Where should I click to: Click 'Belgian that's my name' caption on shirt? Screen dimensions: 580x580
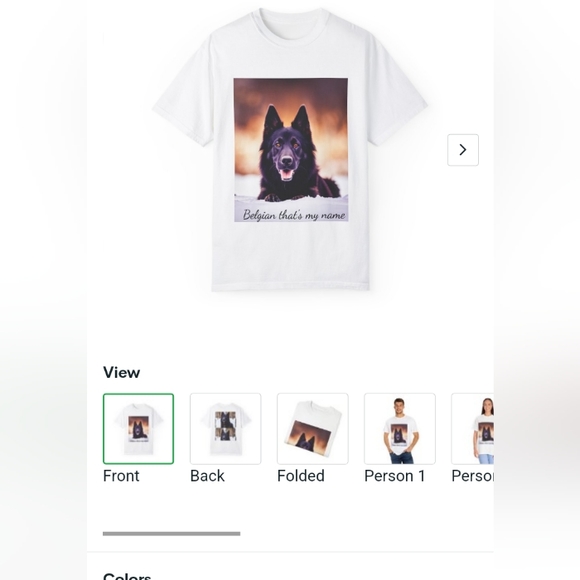point(294,215)
